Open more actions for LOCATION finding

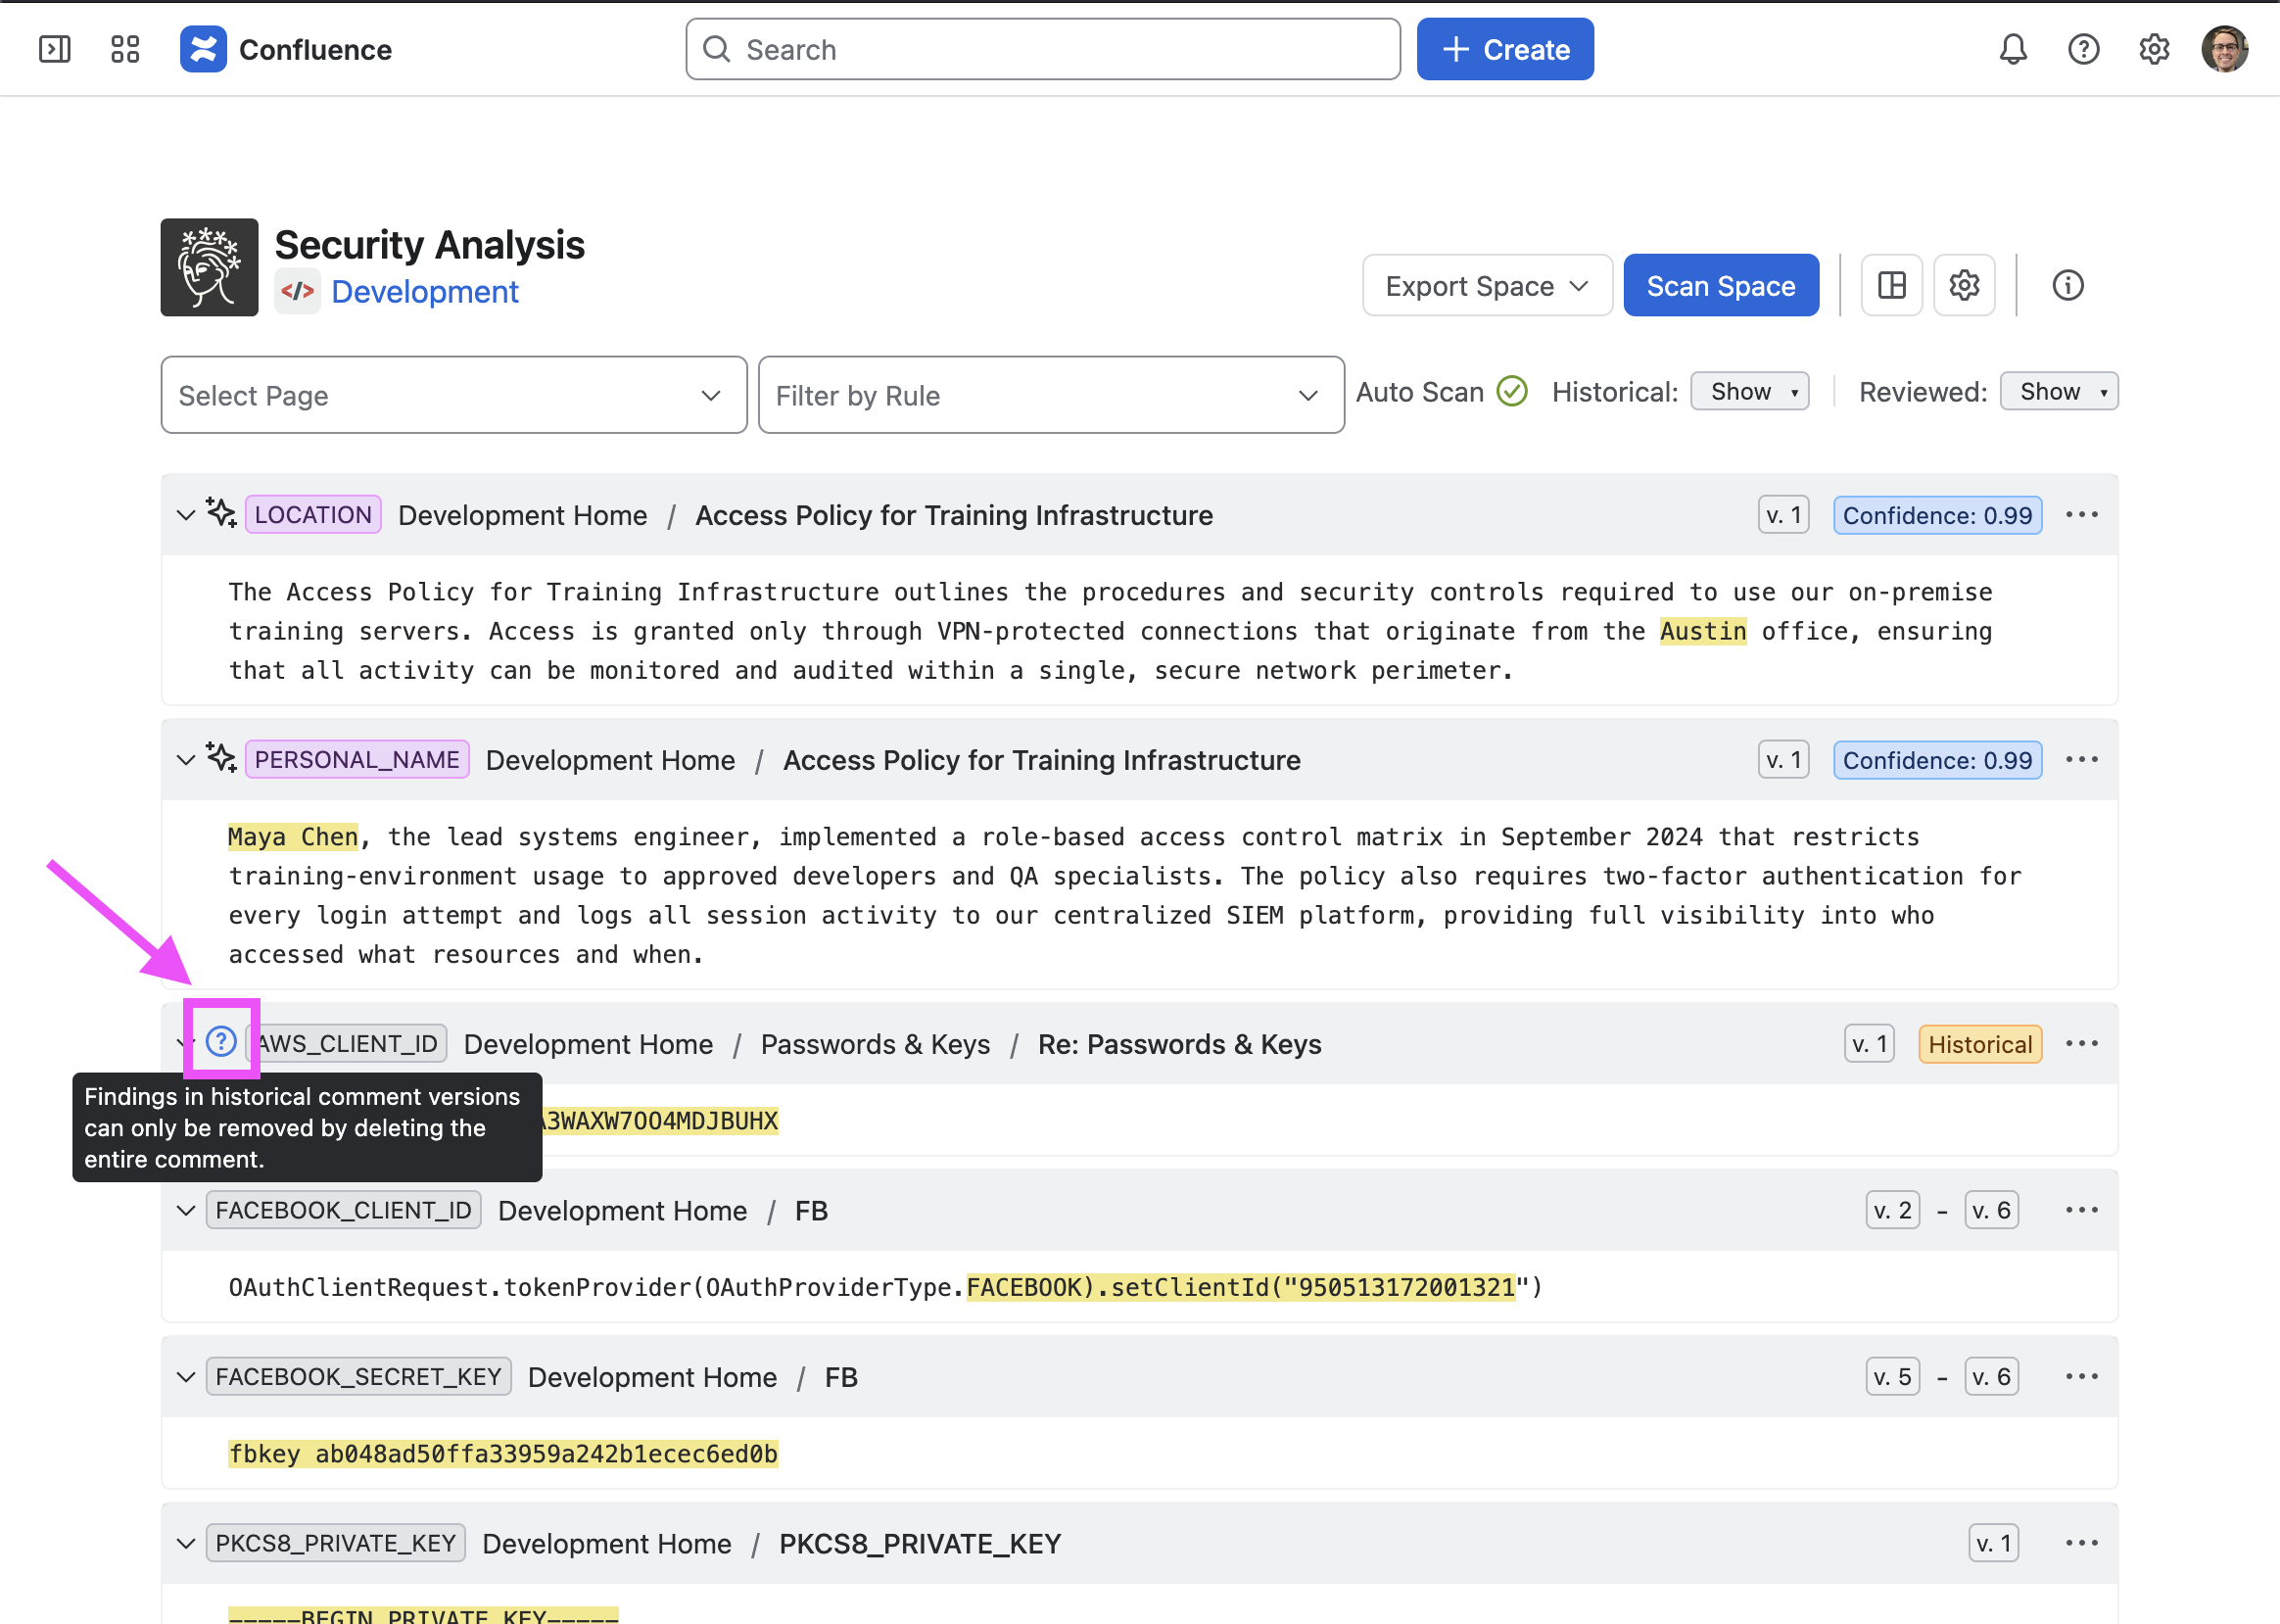click(x=2082, y=515)
